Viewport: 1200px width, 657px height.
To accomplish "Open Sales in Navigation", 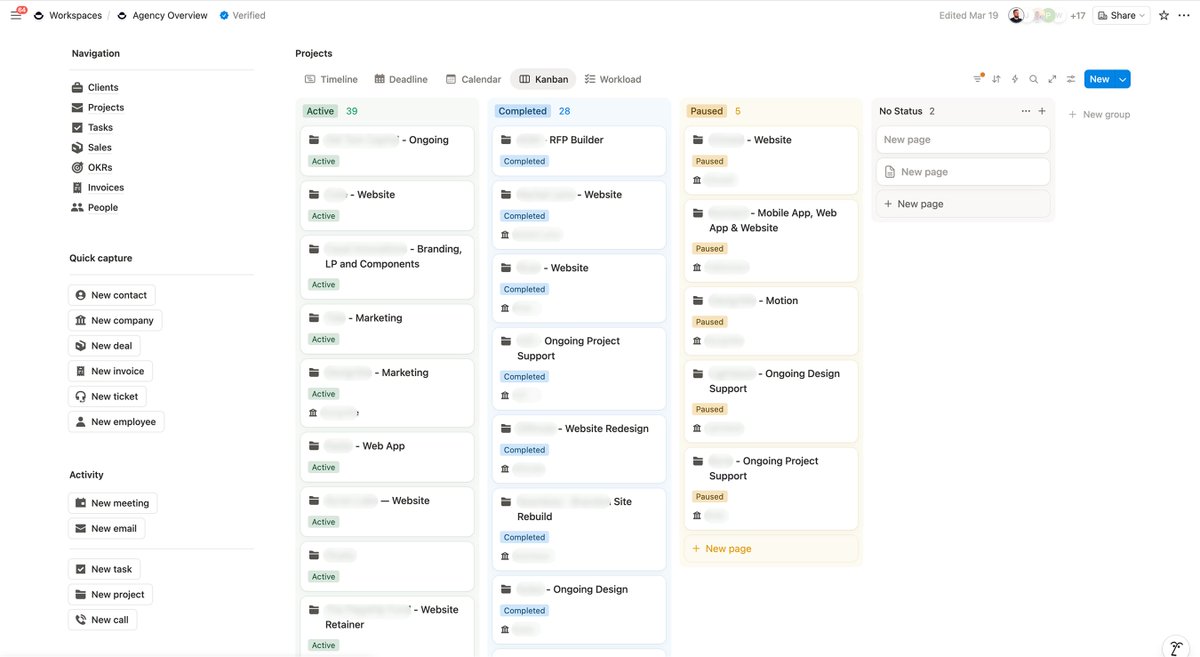I will click(x=91, y=148).
